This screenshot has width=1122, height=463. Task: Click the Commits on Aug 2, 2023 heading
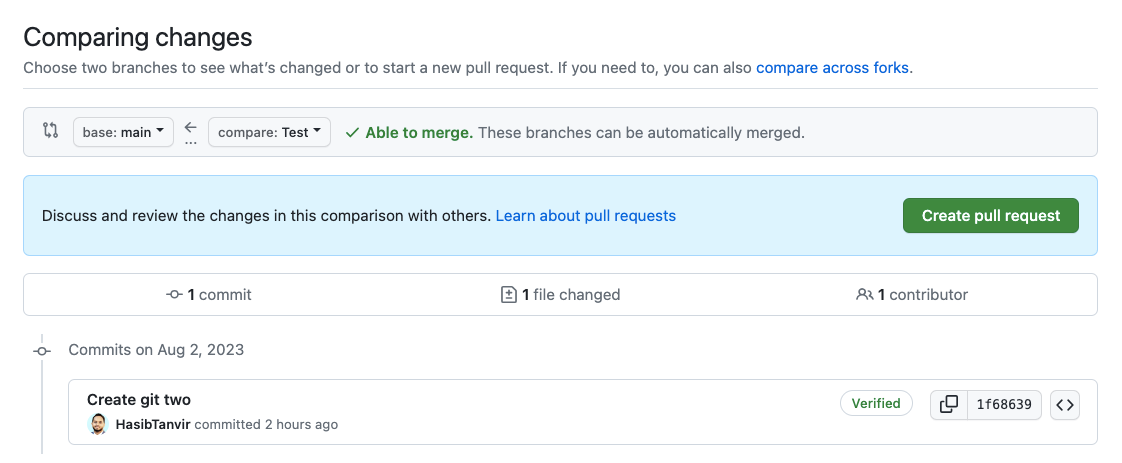[x=156, y=350]
